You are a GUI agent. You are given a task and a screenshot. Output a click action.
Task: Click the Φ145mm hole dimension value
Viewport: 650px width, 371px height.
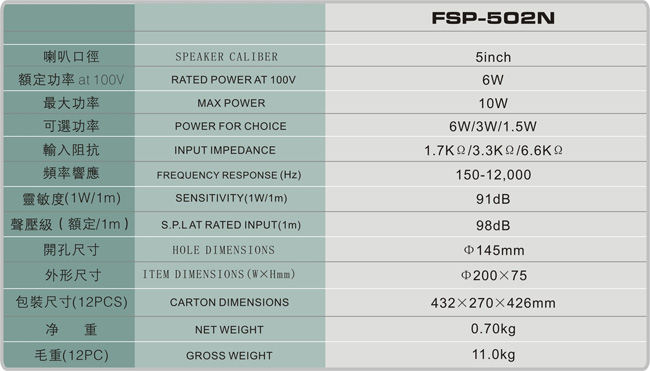click(494, 250)
